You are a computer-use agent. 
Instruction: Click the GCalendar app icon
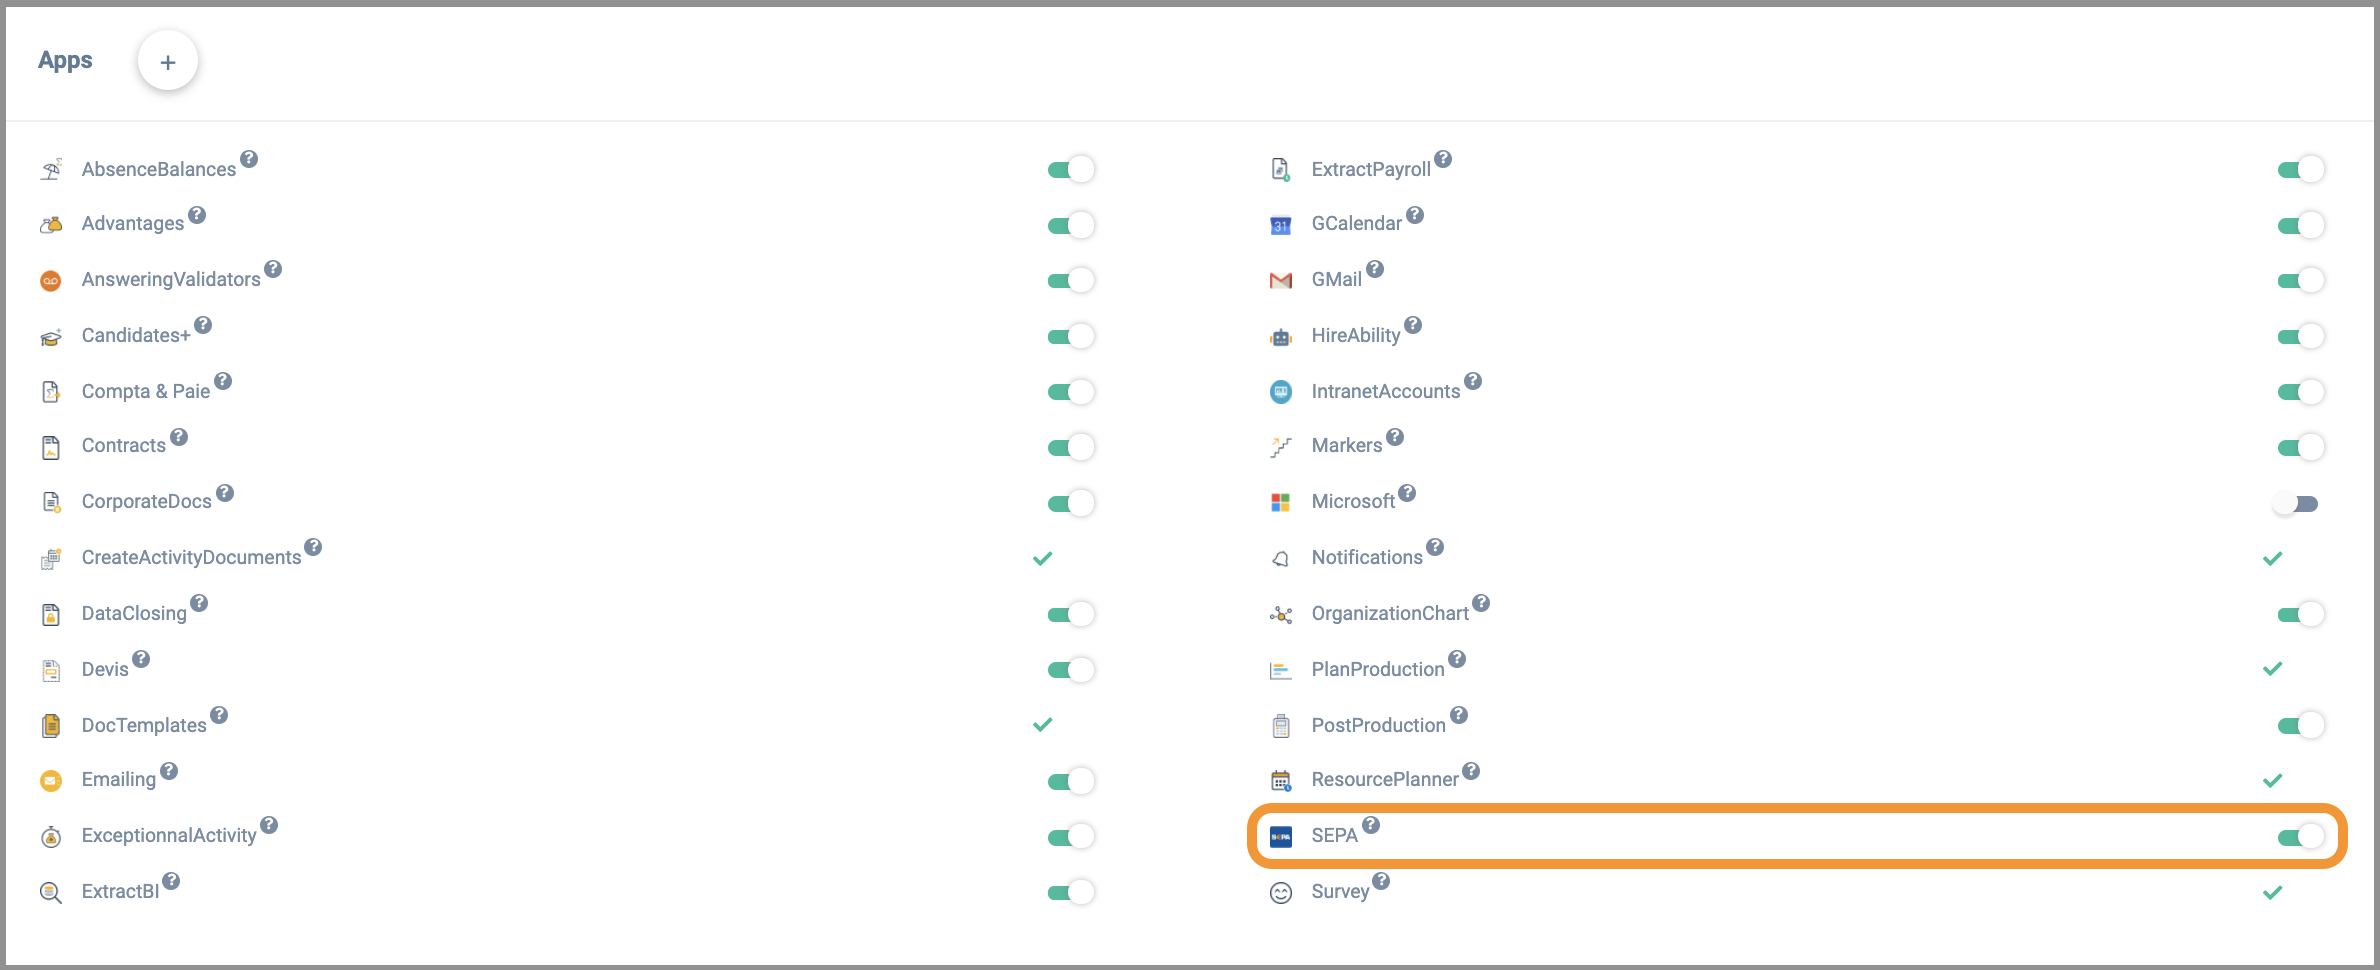(x=1280, y=225)
